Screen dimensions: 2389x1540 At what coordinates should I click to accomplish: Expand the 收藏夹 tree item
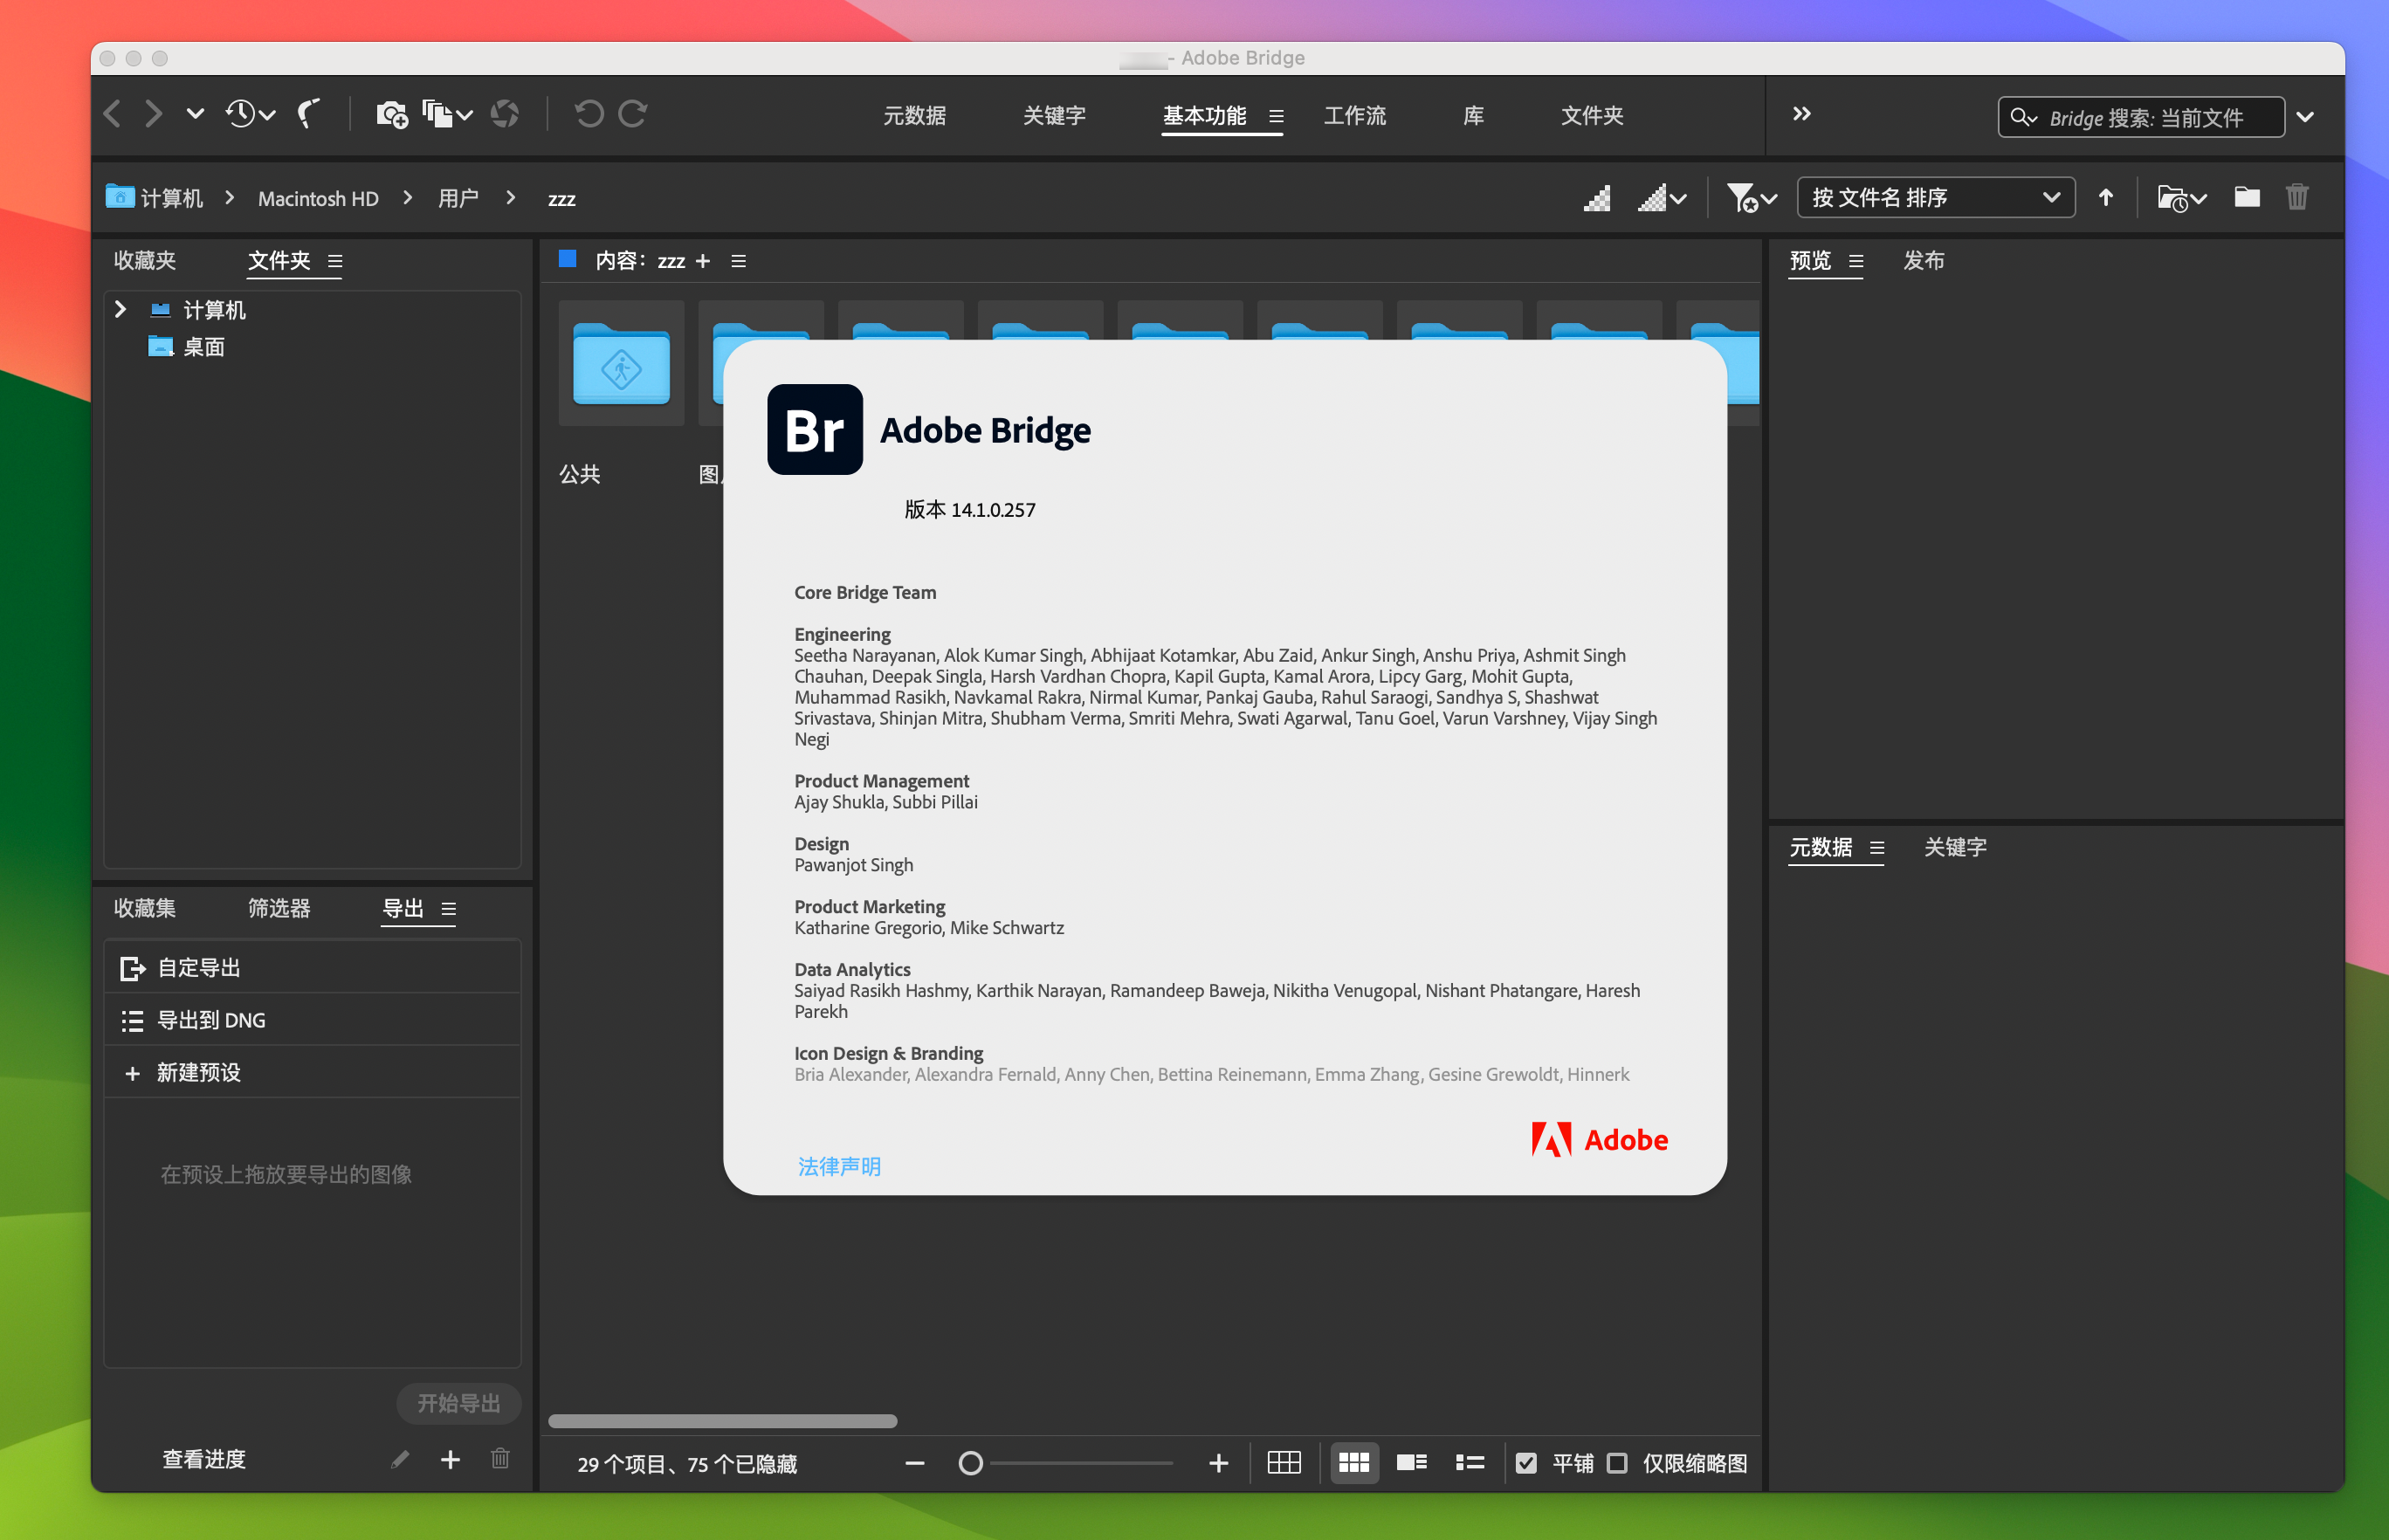pyautogui.click(x=120, y=310)
